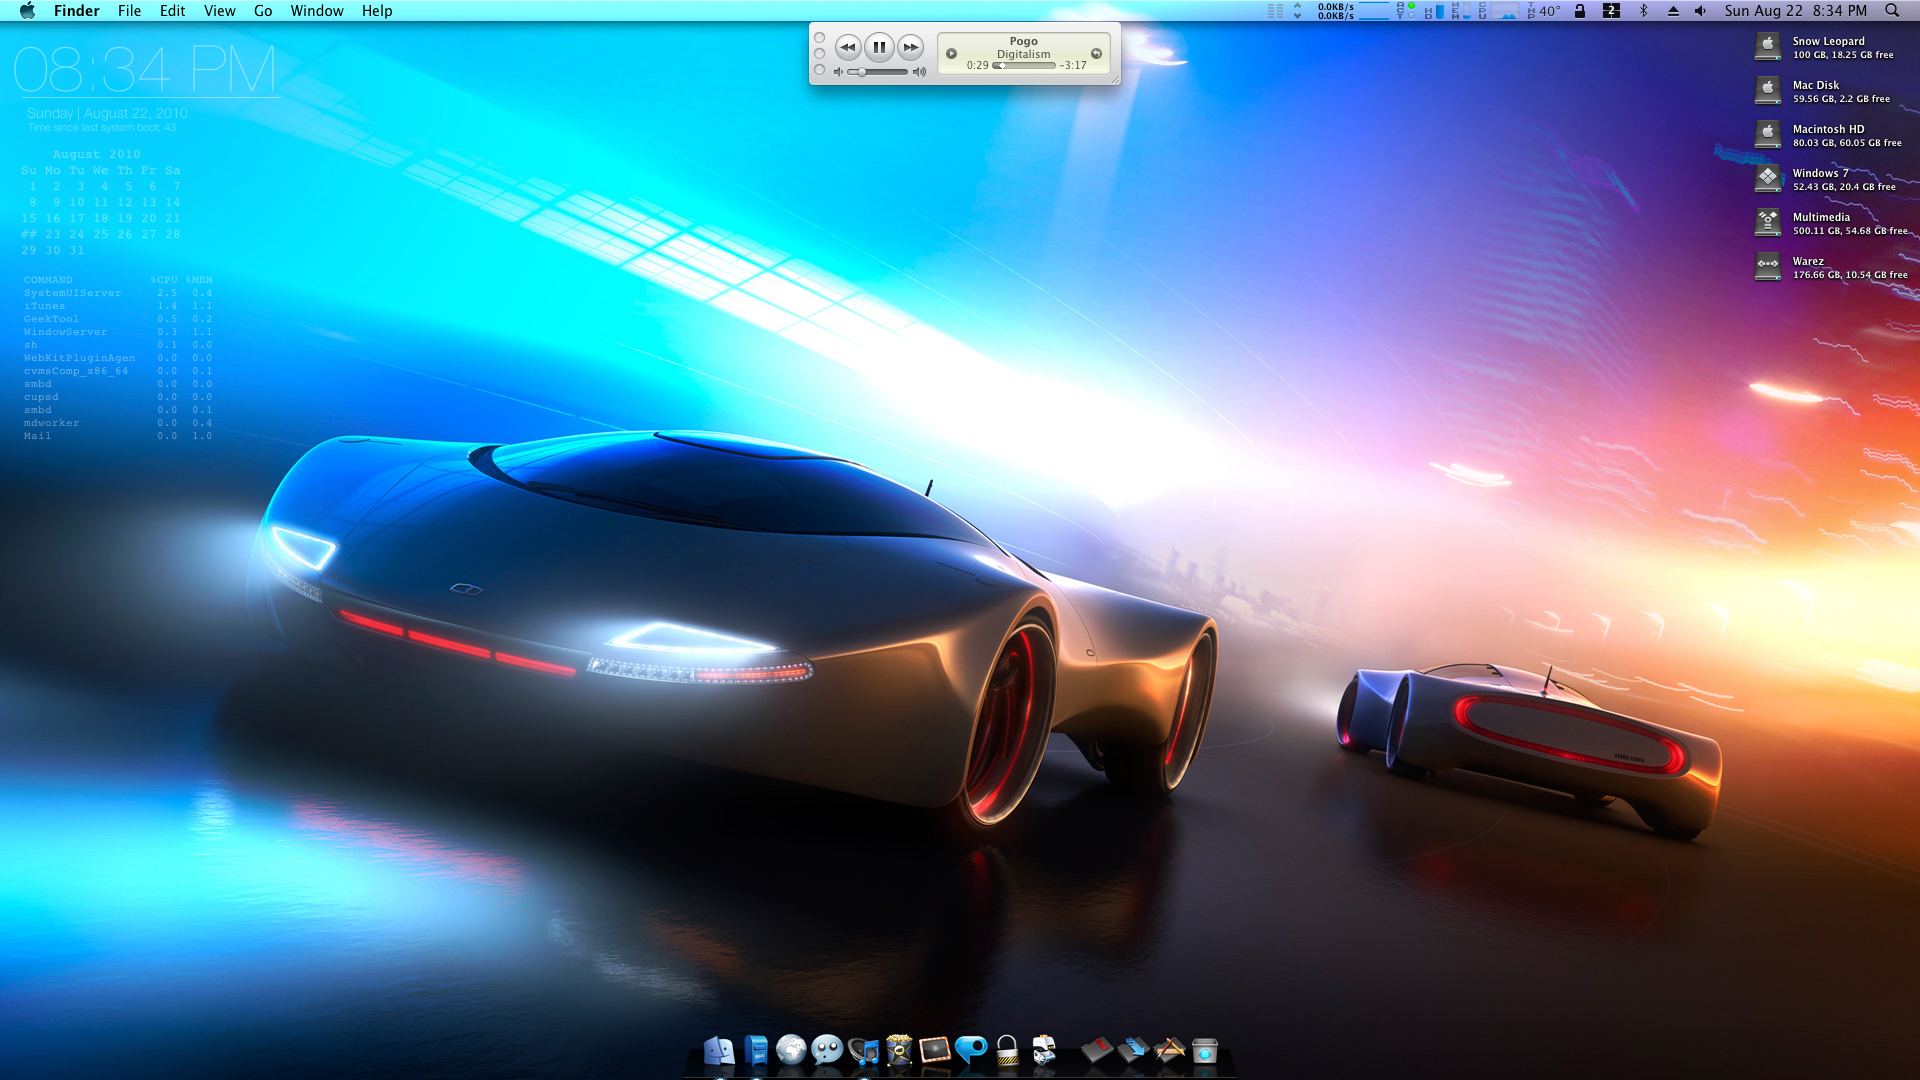This screenshot has width=1920, height=1080.
Task: Seek within the Pogo track progress bar
Action: (1024, 66)
